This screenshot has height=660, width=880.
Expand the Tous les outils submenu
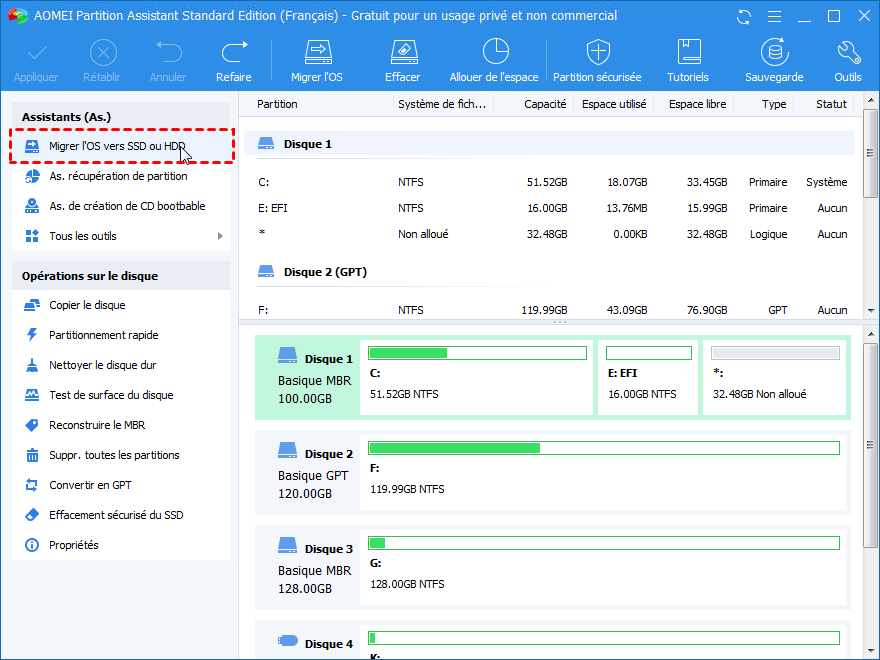point(120,236)
